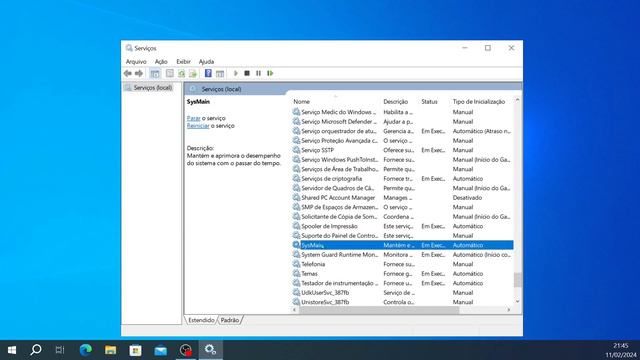The height and width of the screenshot is (360, 640).
Task: Click the Temas service gear icon
Action: tap(296, 273)
